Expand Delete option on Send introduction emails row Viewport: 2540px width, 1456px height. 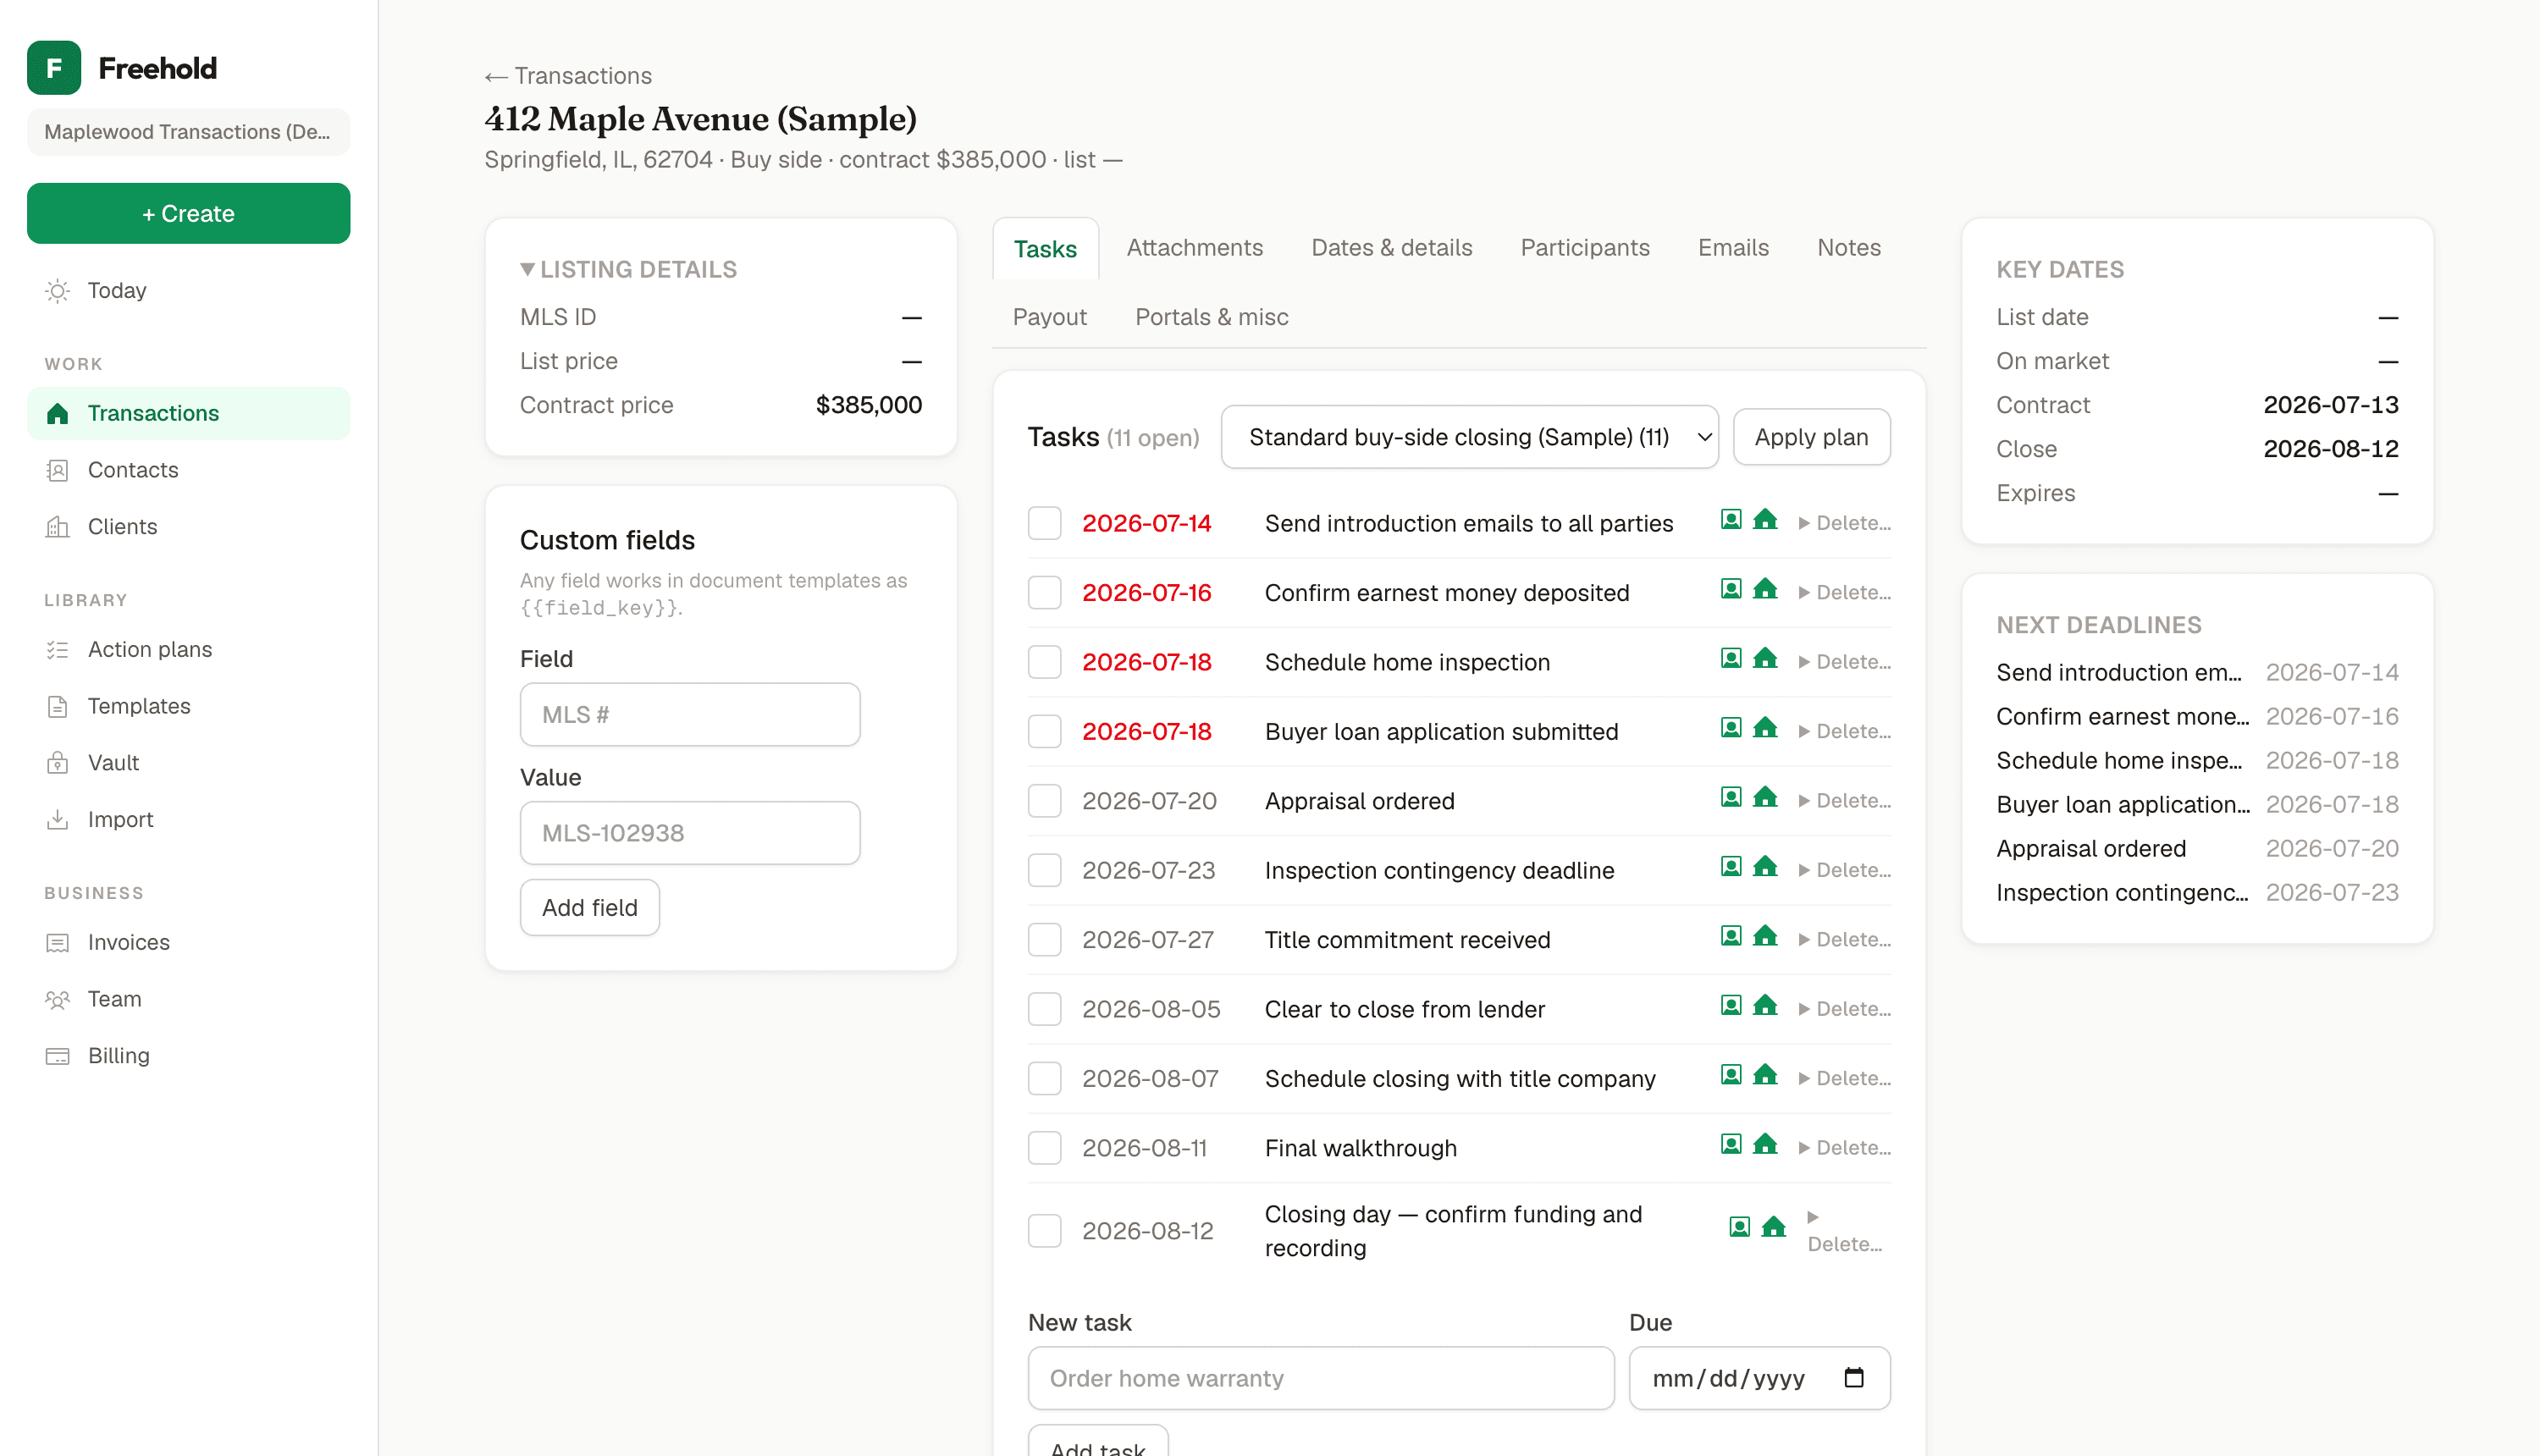[1844, 524]
